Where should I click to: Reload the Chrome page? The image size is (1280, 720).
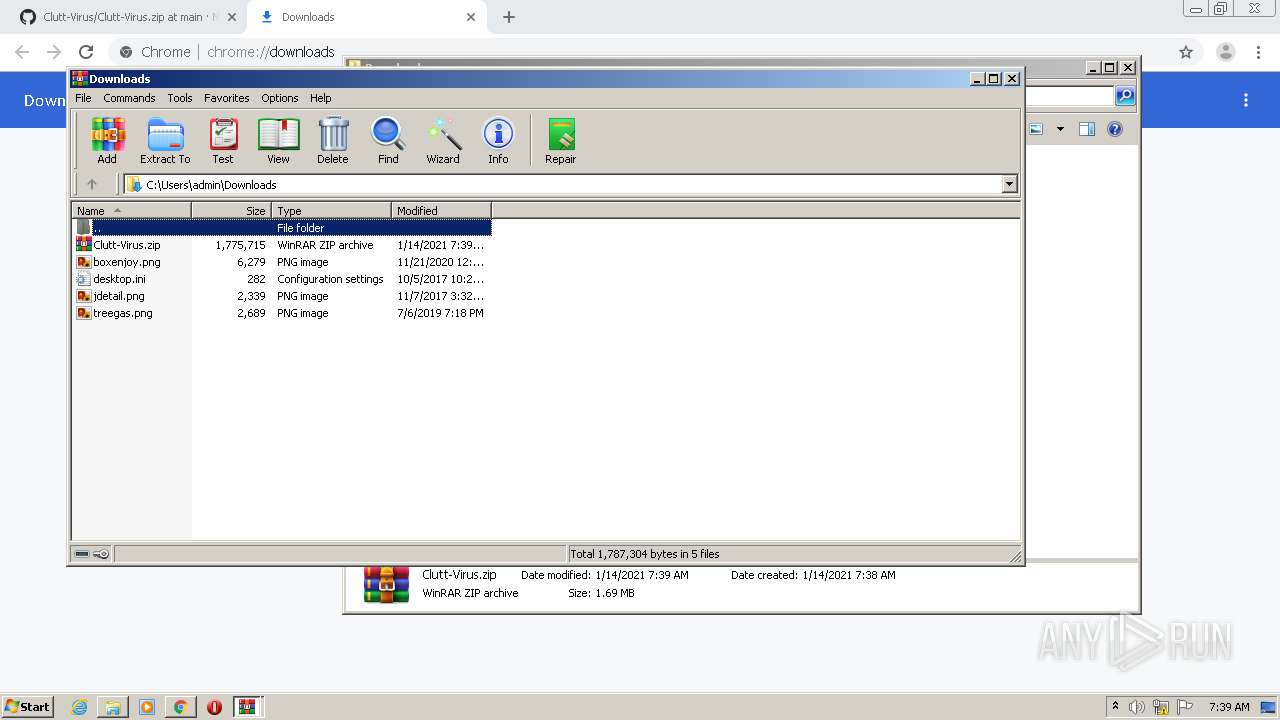point(86,52)
